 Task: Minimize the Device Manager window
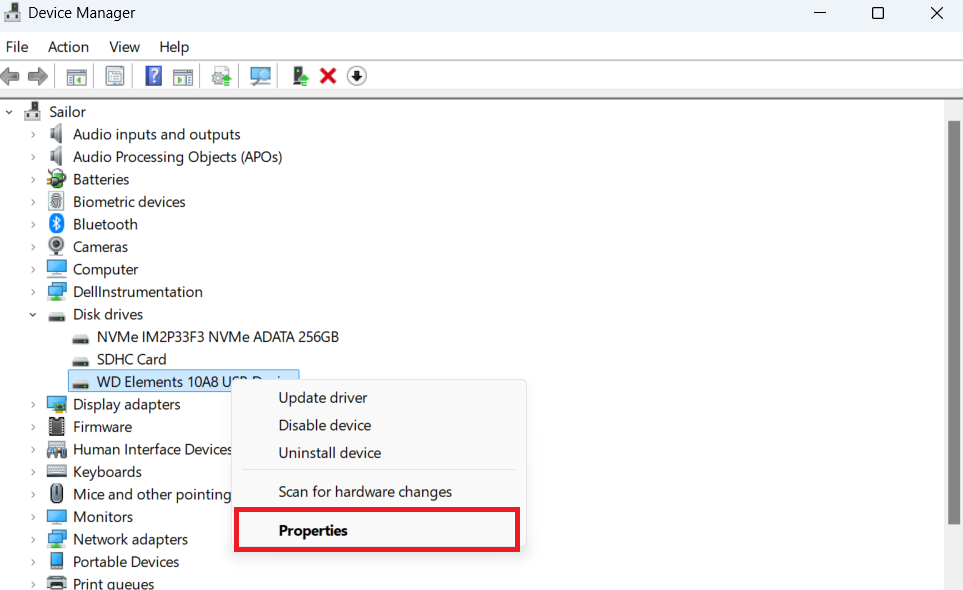tap(820, 13)
